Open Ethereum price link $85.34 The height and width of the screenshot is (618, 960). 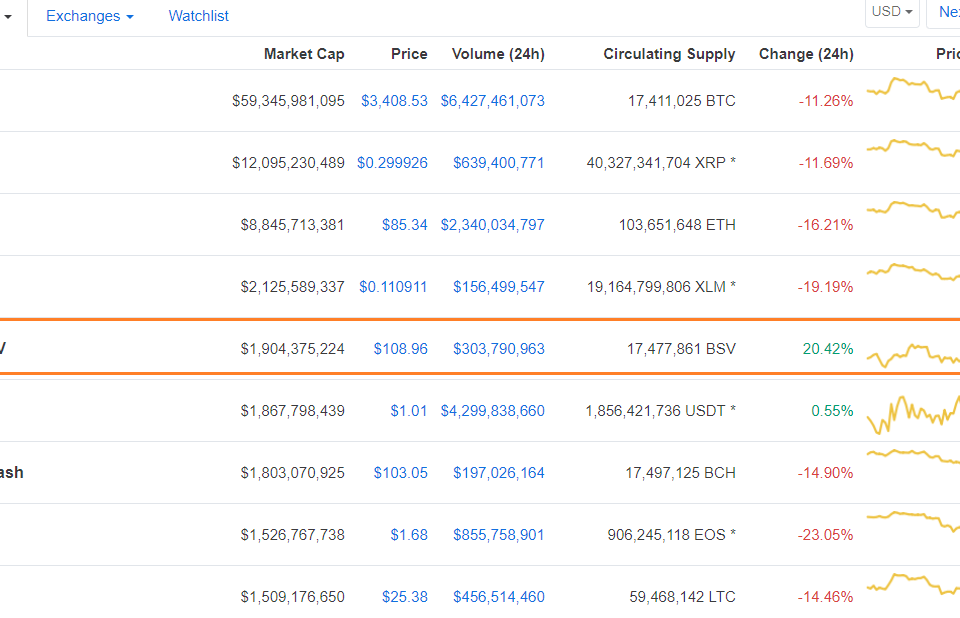pyautogui.click(x=405, y=225)
